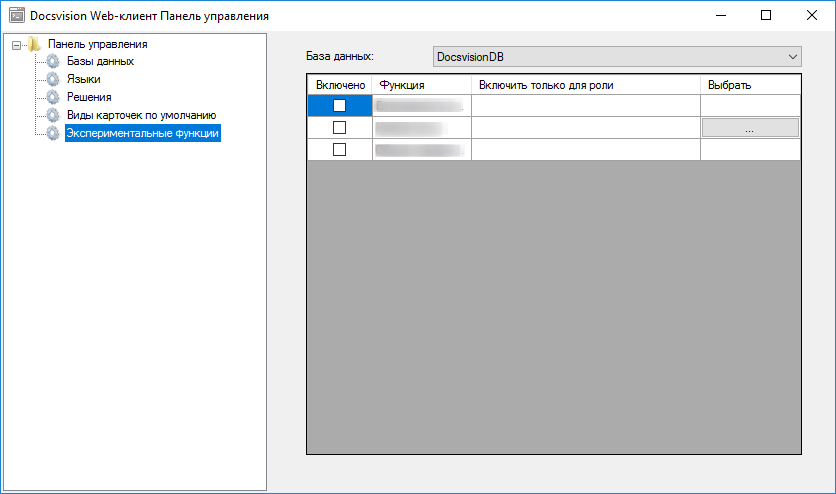Click the gear icon next to Базы данных
The image size is (836, 494).
[53, 62]
